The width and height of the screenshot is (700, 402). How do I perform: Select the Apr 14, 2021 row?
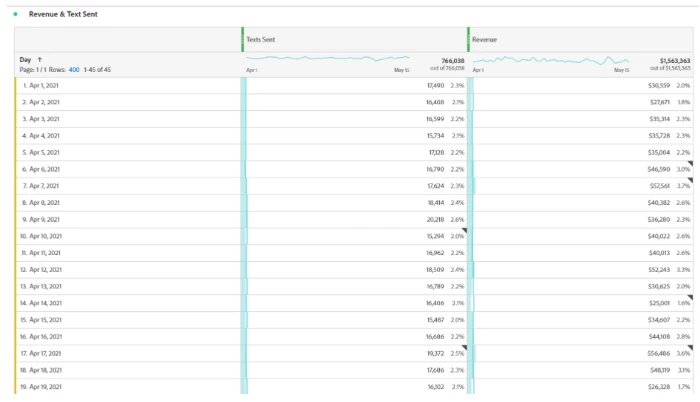354,303
